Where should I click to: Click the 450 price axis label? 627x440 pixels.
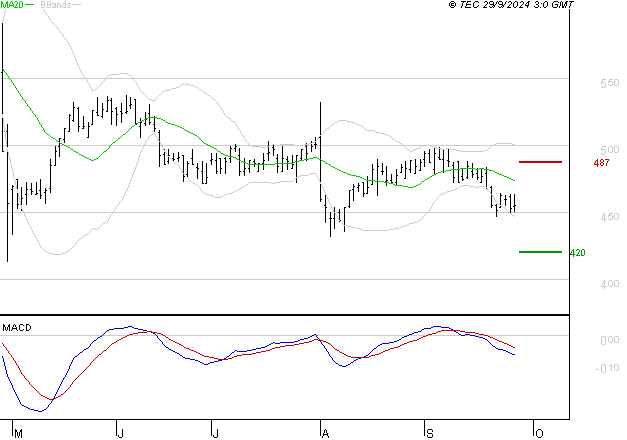click(610, 216)
